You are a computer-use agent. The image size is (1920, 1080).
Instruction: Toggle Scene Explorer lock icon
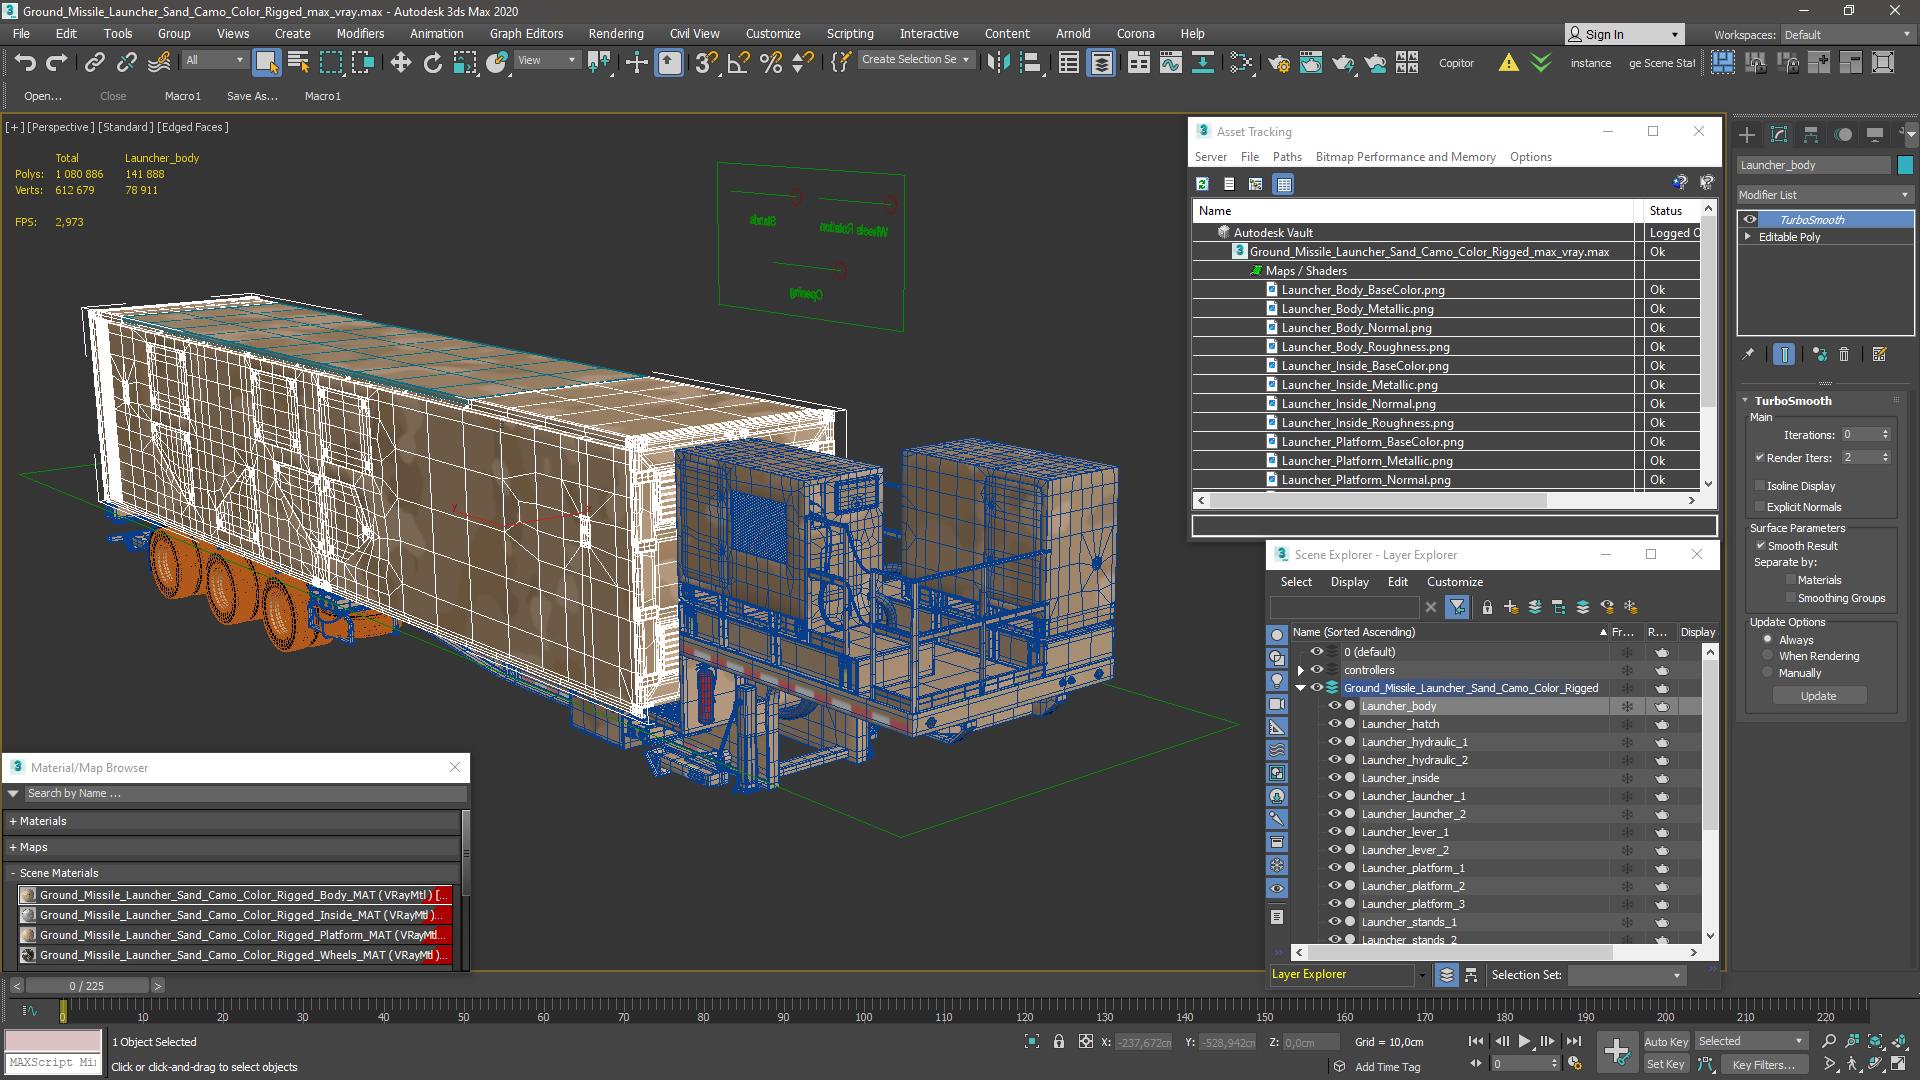click(1487, 607)
